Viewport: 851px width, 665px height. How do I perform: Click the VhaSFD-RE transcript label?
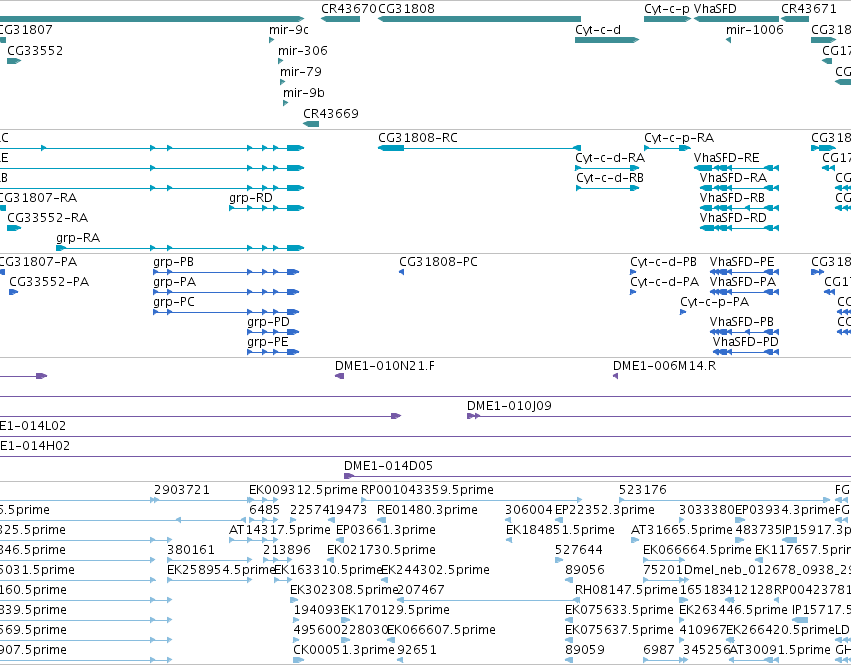pyautogui.click(x=726, y=158)
